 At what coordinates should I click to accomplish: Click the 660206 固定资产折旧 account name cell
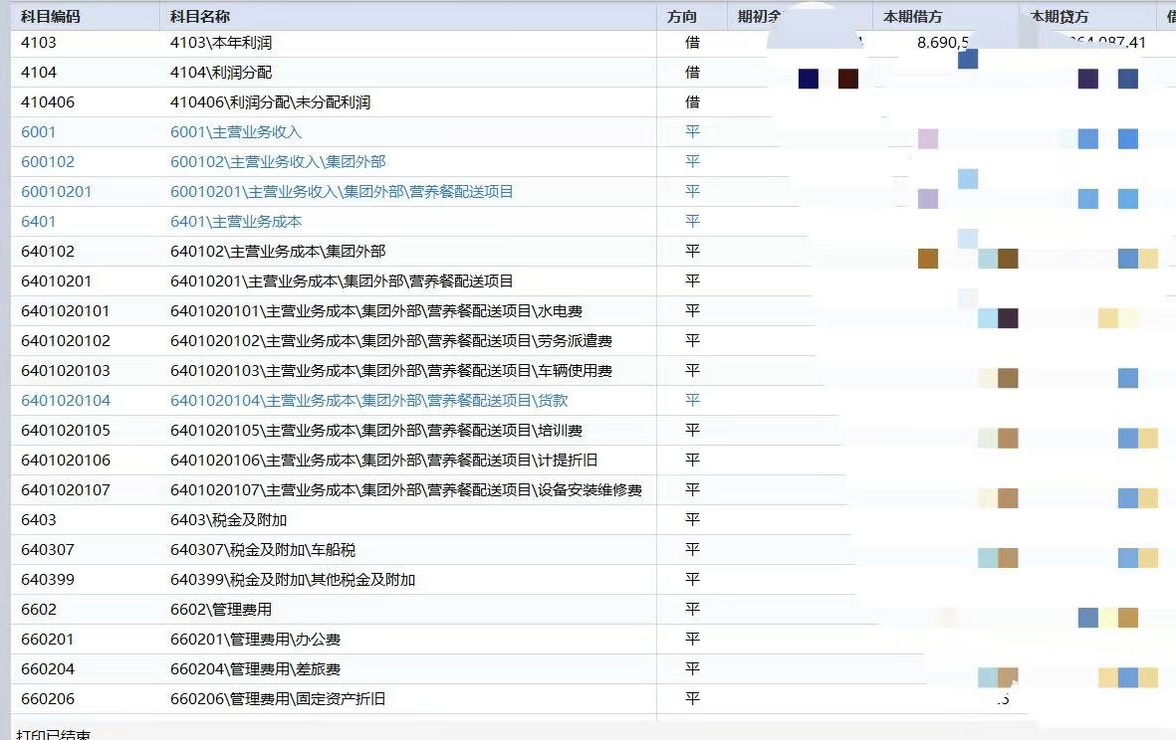tap(278, 699)
